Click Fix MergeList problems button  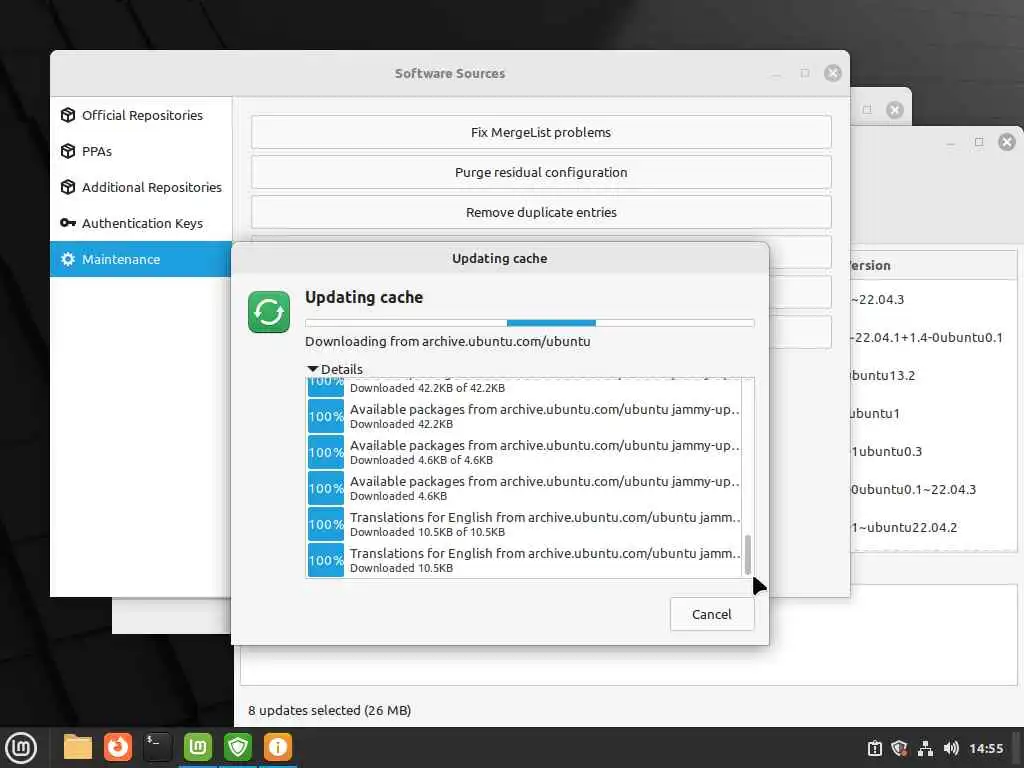pyautogui.click(x=541, y=132)
